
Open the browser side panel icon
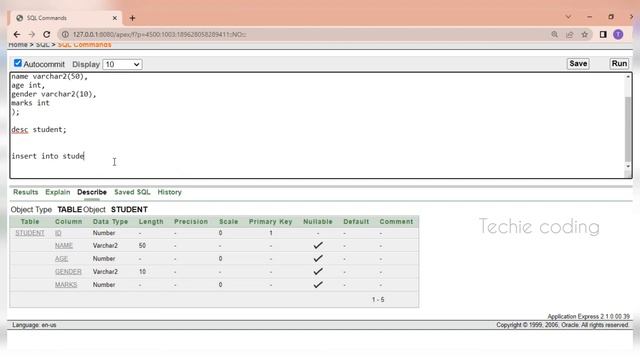(603, 35)
